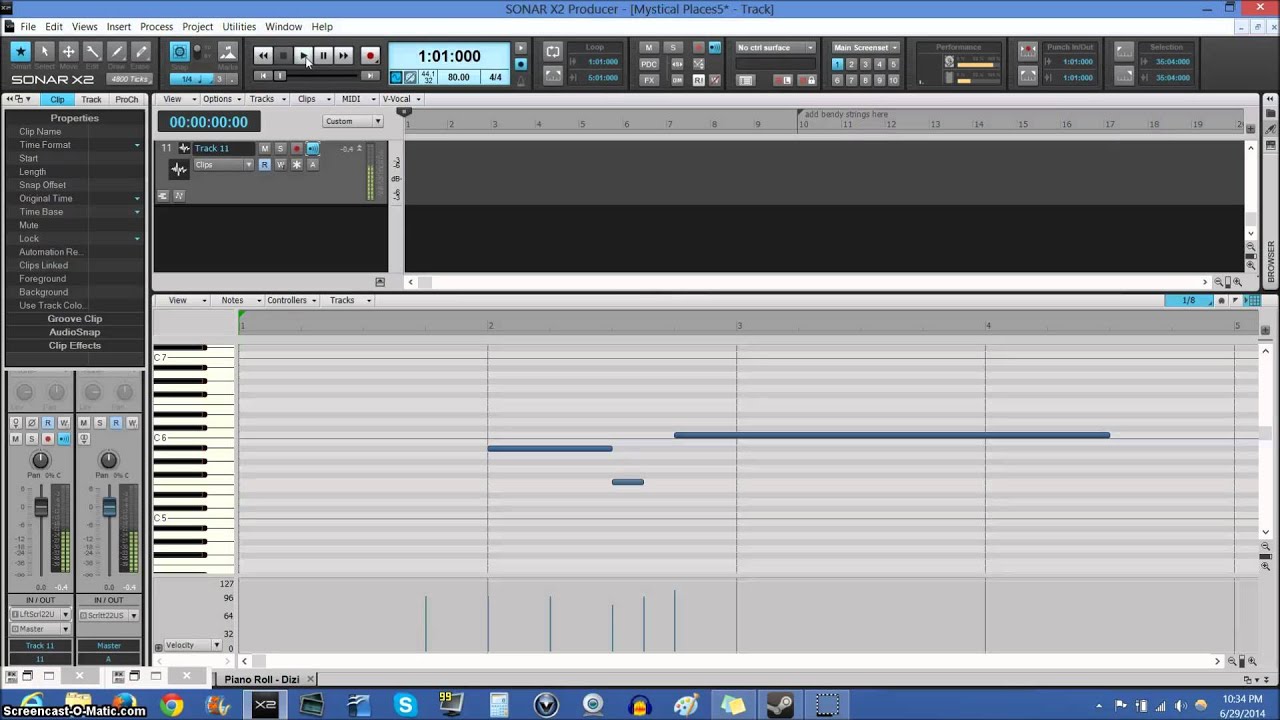1280x720 pixels.
Task: Toggle the Loop on/off button
Action: [x=553, y=52]
